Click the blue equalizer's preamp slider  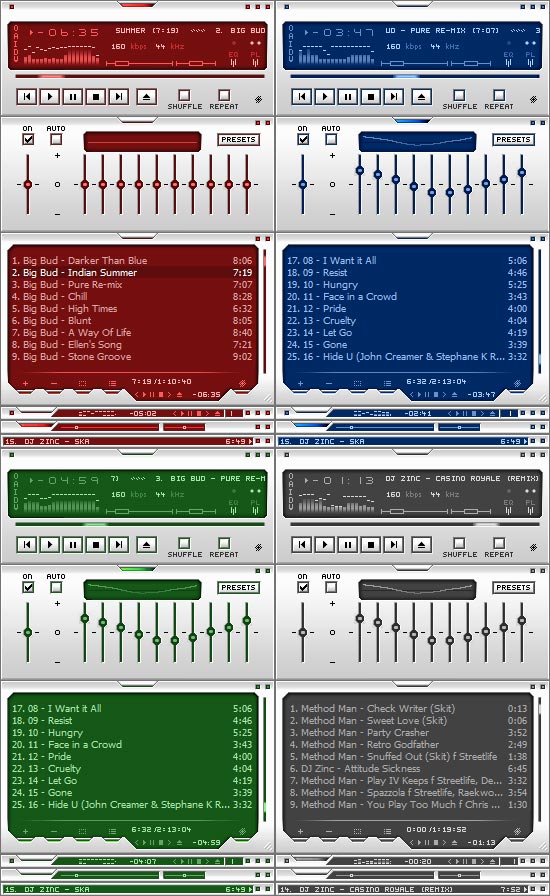point(302,184)
